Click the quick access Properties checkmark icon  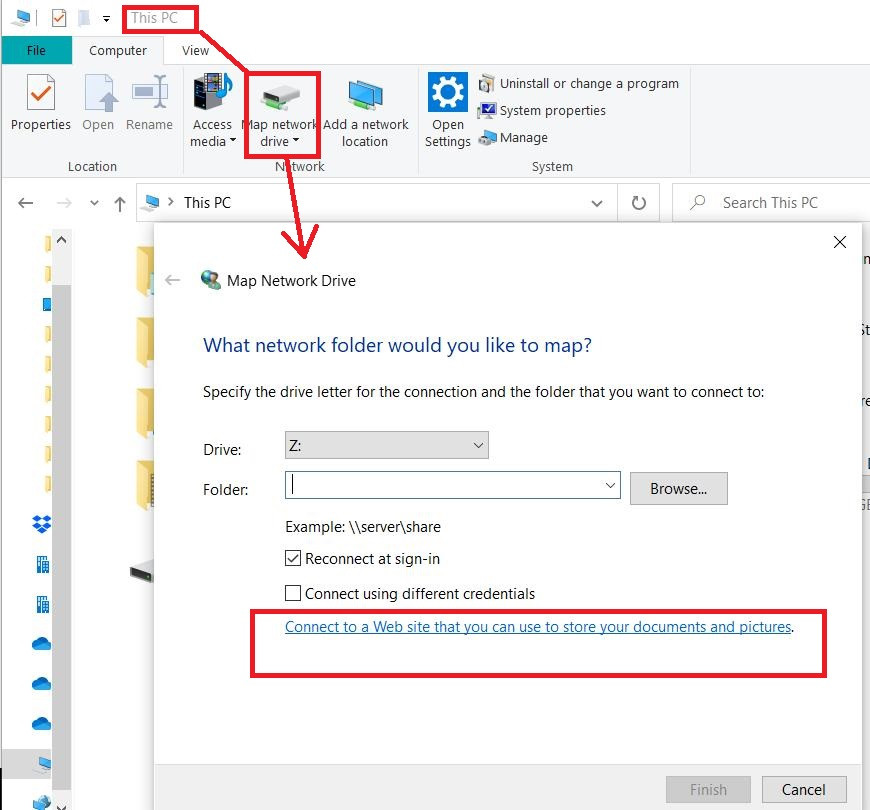coord(59,18)
